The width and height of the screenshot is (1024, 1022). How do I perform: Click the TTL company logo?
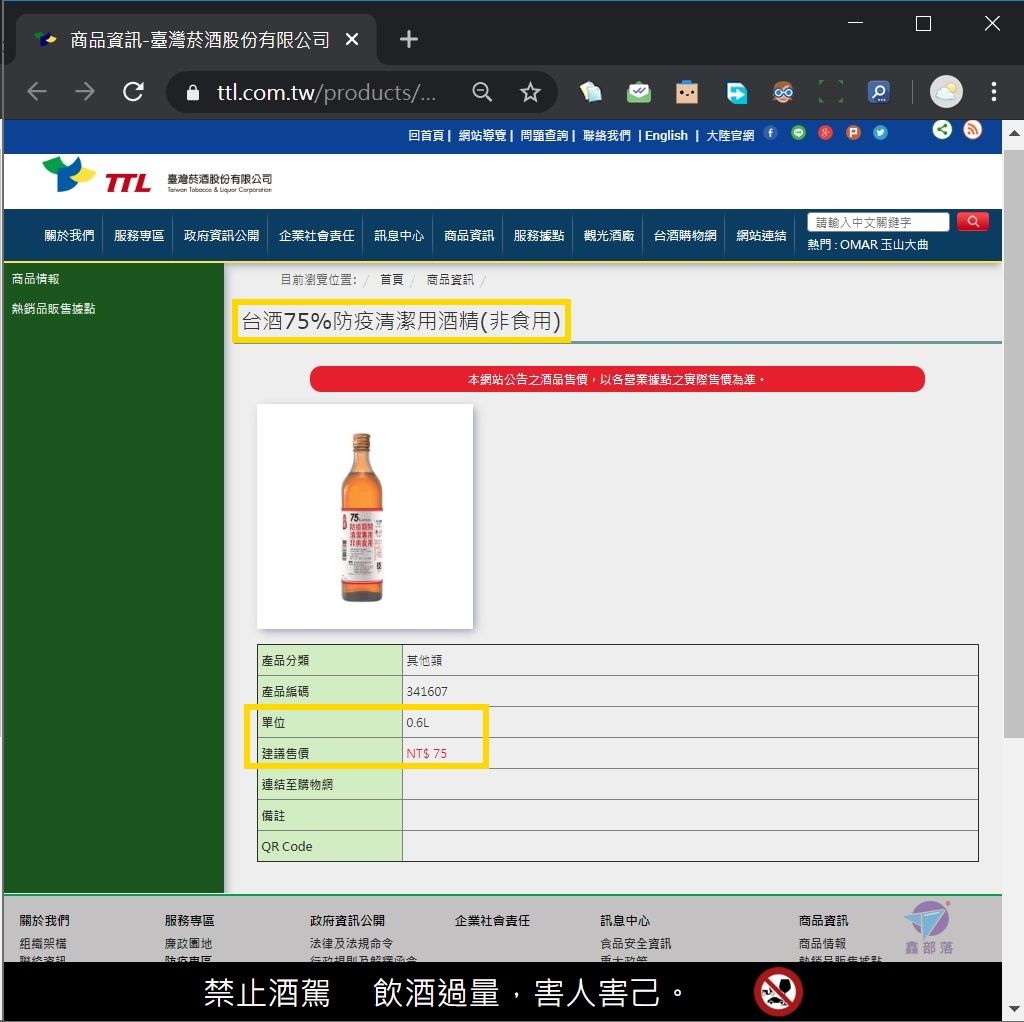(x=157, y=176)
